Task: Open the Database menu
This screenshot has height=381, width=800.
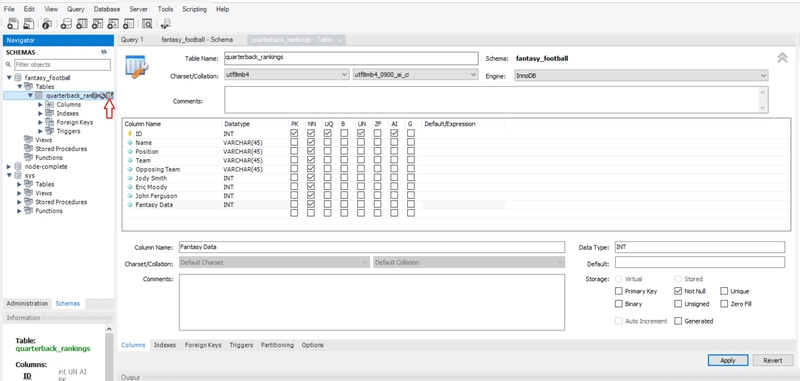Action: click(x=107, y=9)
